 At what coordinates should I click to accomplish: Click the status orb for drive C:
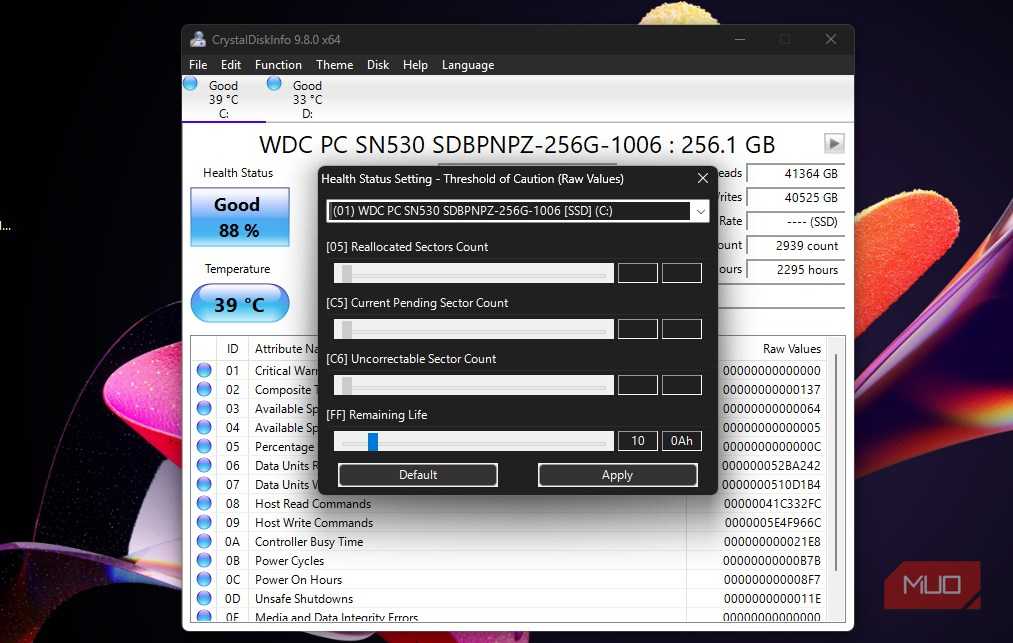tap(191, 83)
